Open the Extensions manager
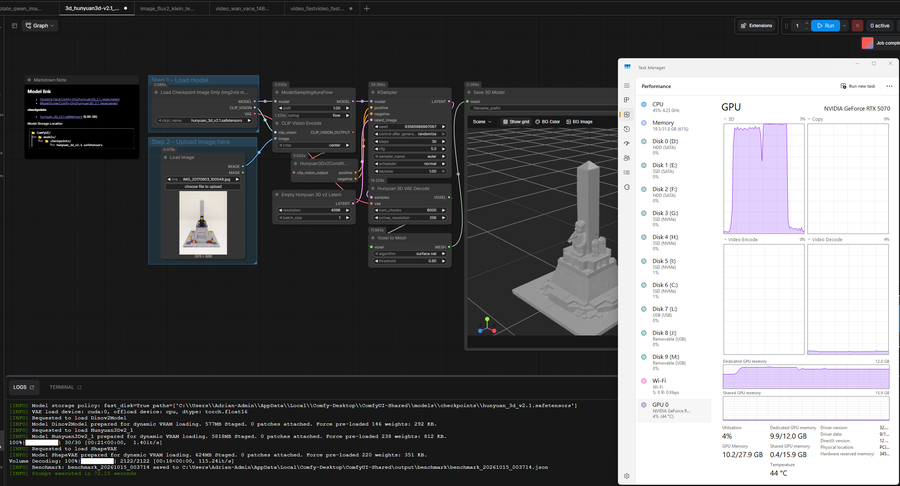The image size is (900, 486). pyautogui.click(x=757, y=26)
